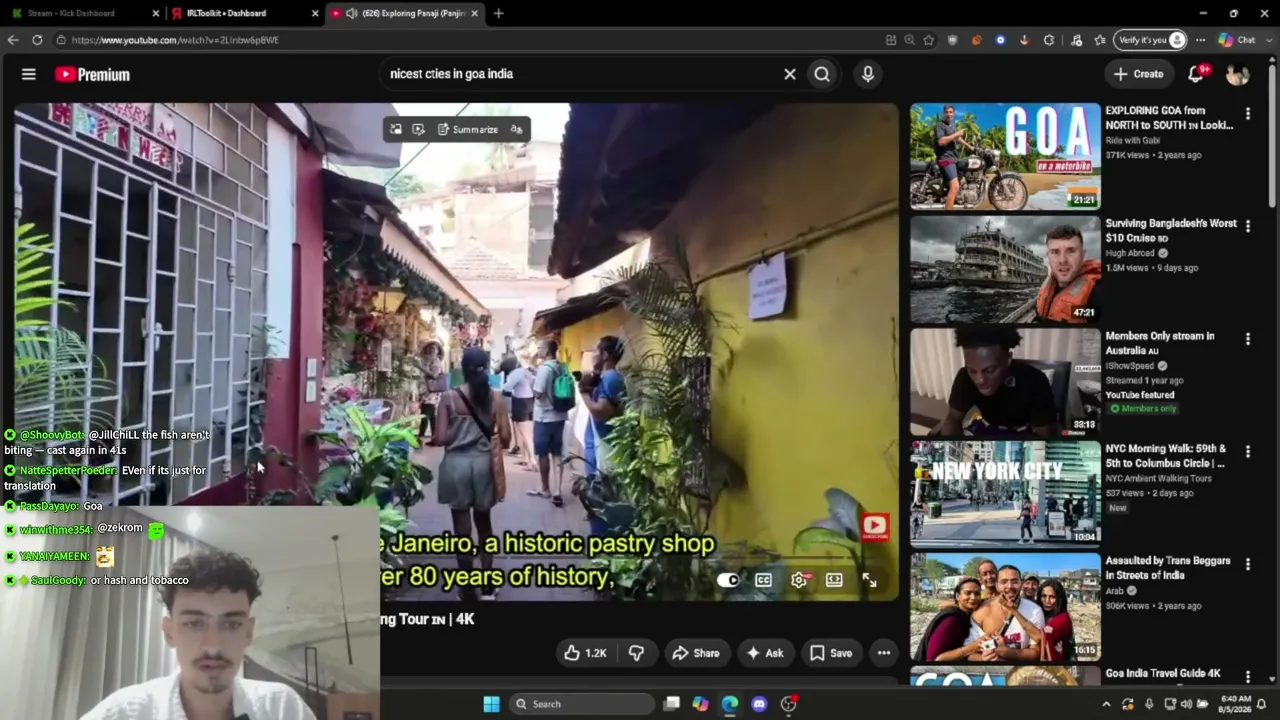
Task: Enter fullscreen on the video
Action: tap(869, 580)
